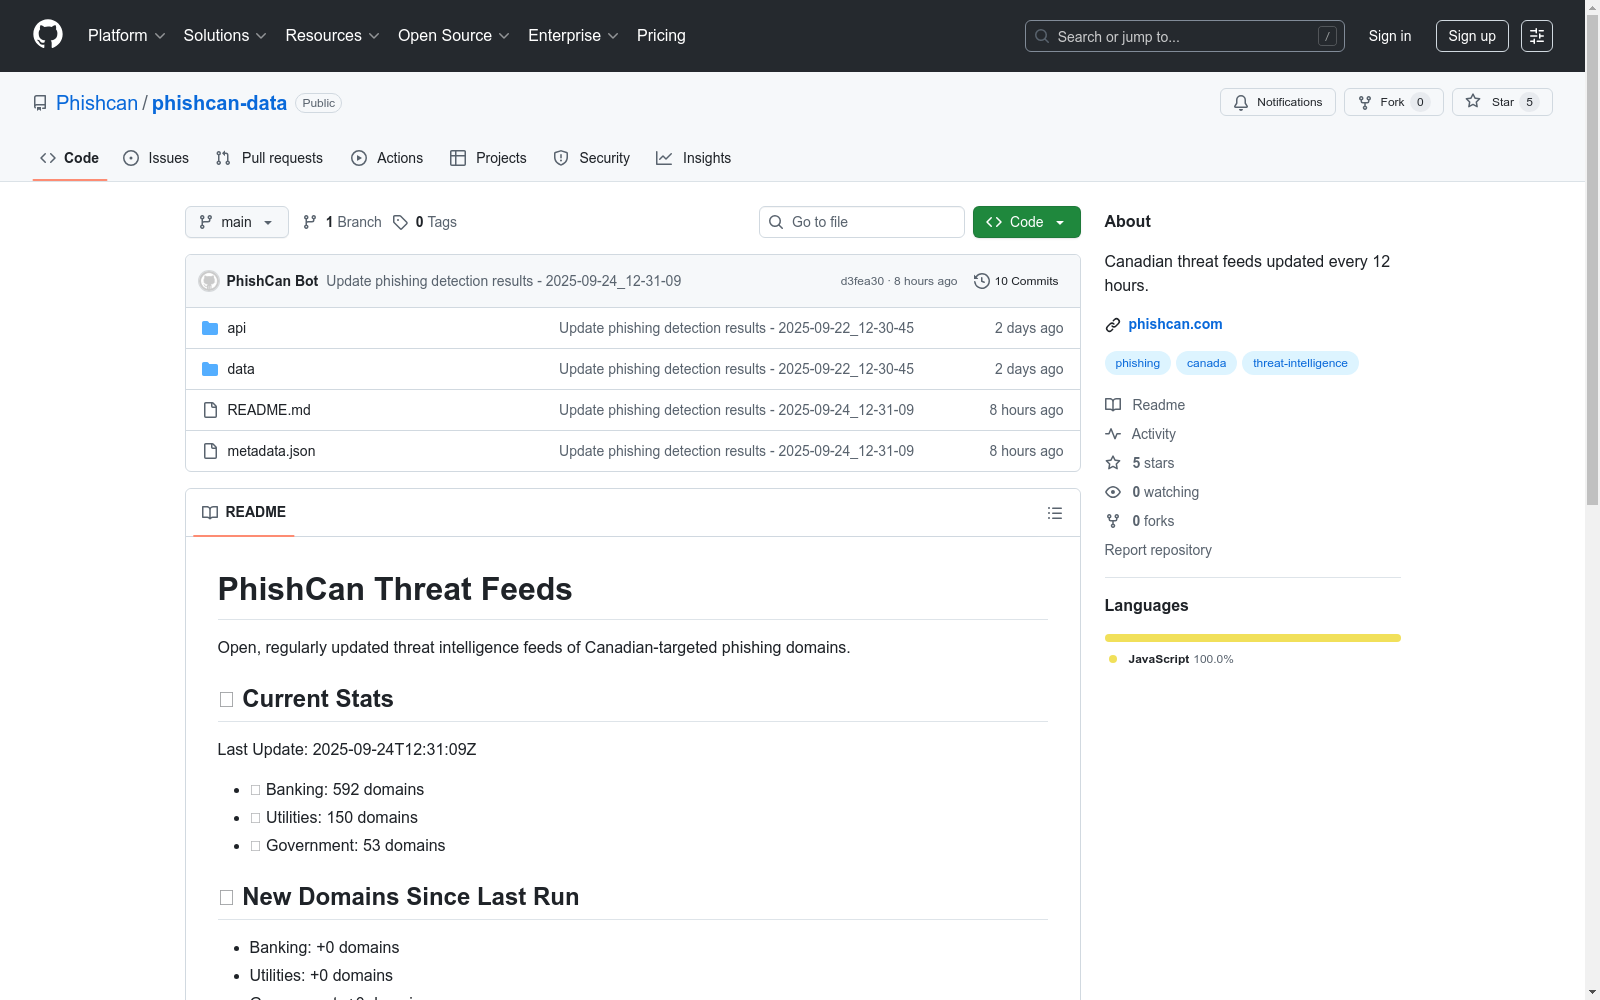Switch to the Security tab

click(x=592, y=158)
